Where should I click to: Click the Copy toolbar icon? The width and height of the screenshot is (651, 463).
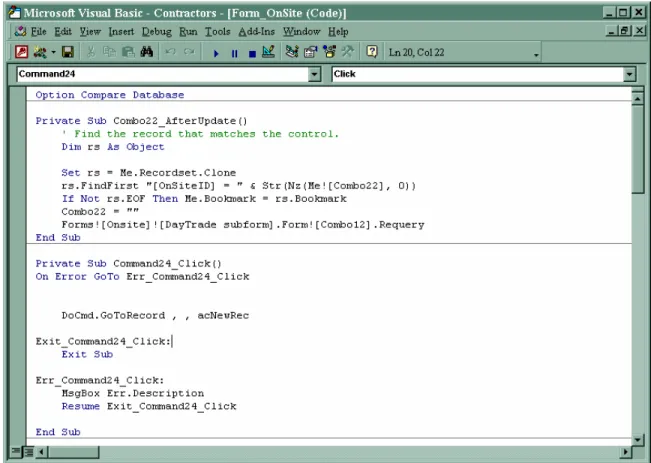109,52
